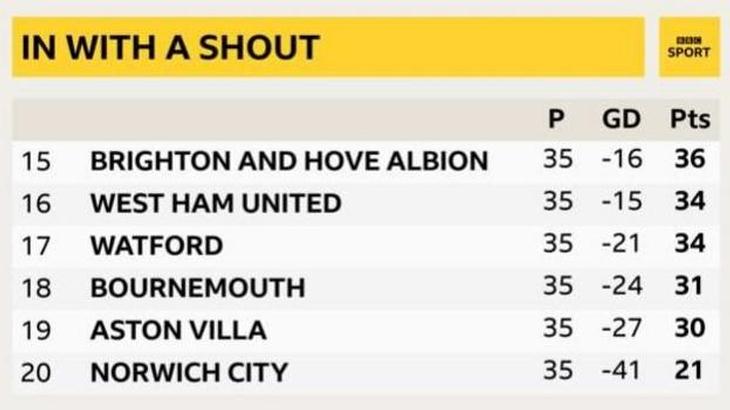Click Brighton and Hove Albion team name
Viewport: 730px width, 410px height.
click(x=289, y=160)
